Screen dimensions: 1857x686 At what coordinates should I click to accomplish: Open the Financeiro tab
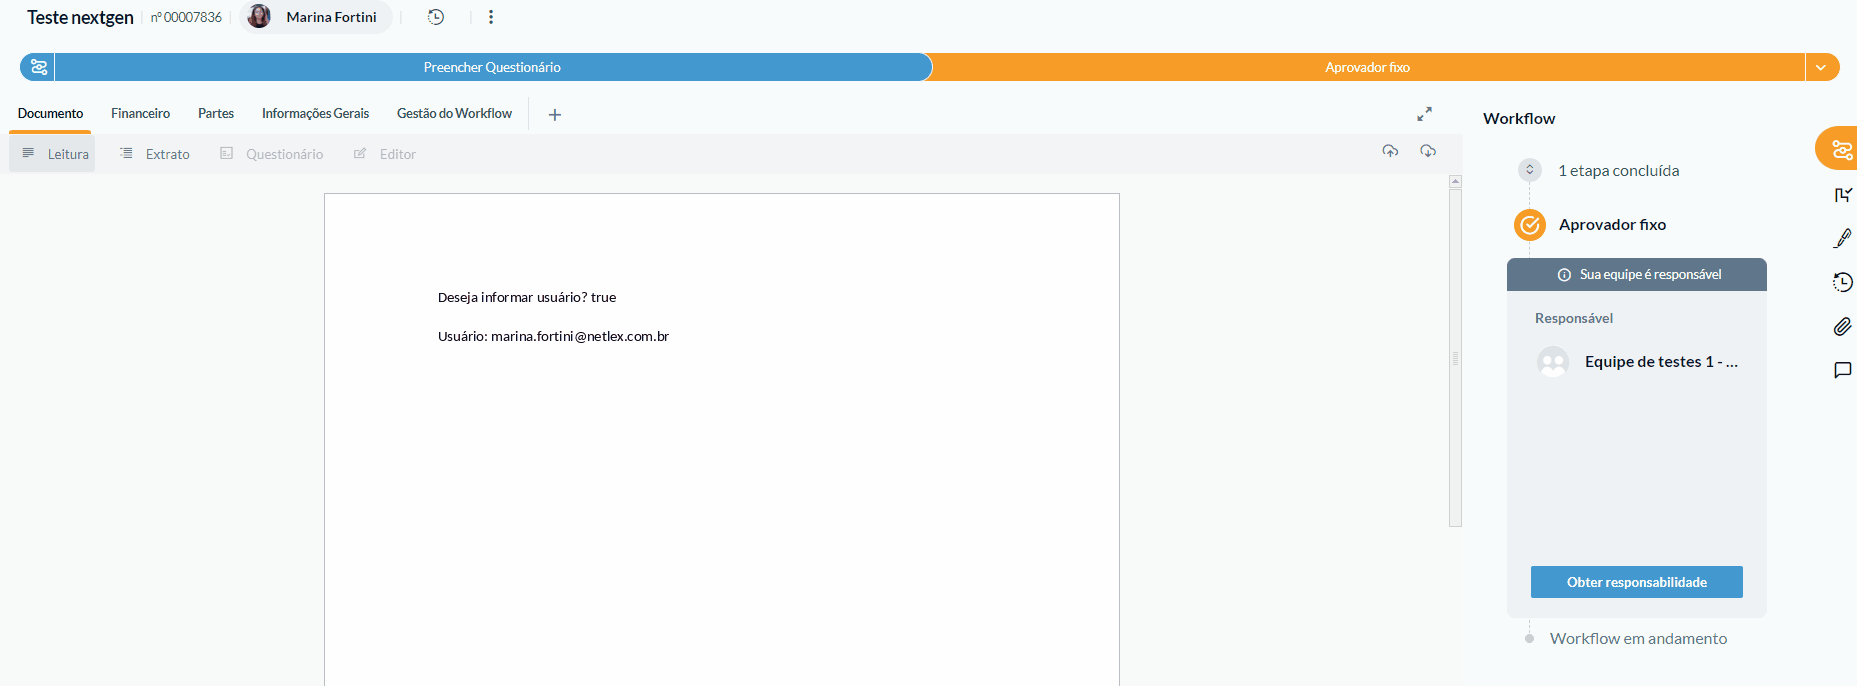coord(140,114)
